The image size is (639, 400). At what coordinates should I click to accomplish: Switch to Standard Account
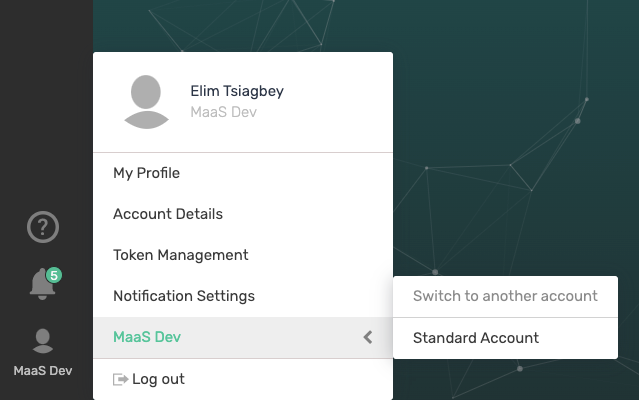pos(476,338)
